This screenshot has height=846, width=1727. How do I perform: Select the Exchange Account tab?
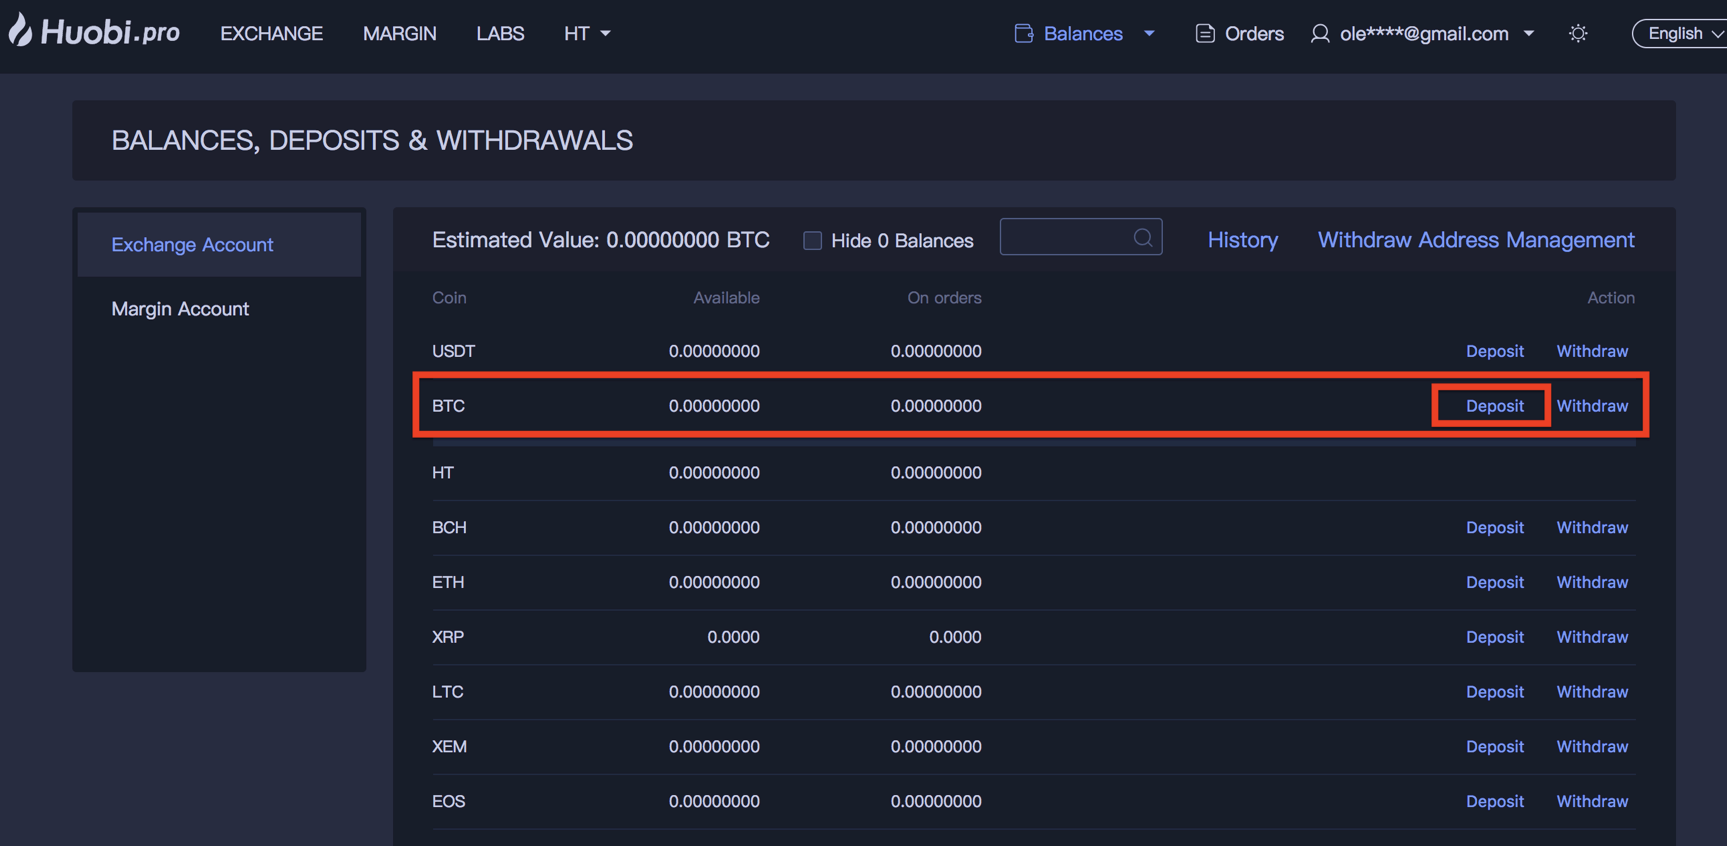(x=219, y=244)
